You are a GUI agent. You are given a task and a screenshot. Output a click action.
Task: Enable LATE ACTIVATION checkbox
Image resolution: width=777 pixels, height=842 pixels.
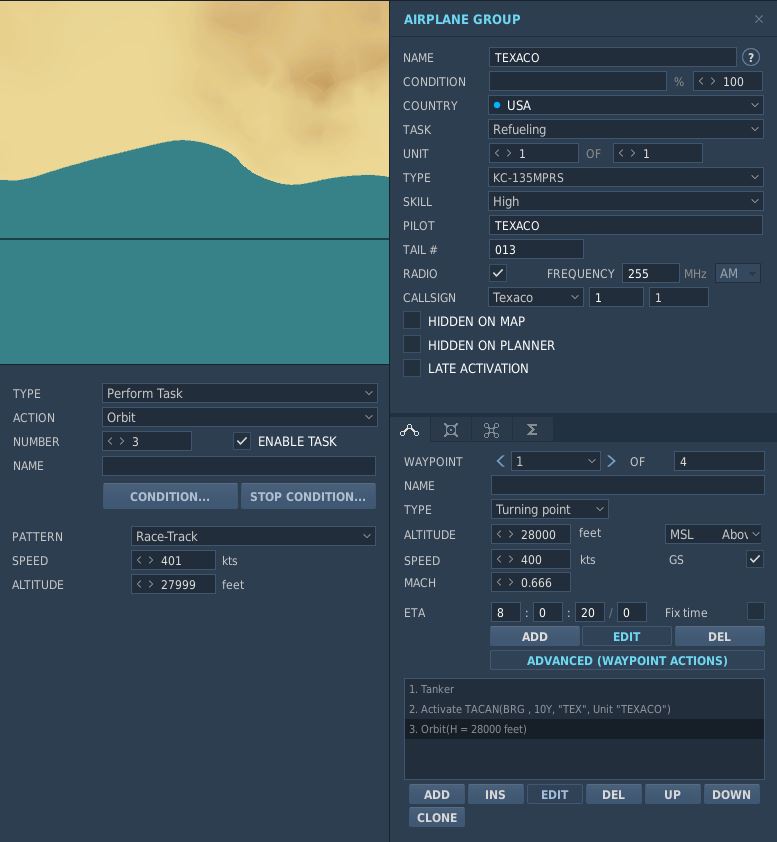tap(412, 368)
